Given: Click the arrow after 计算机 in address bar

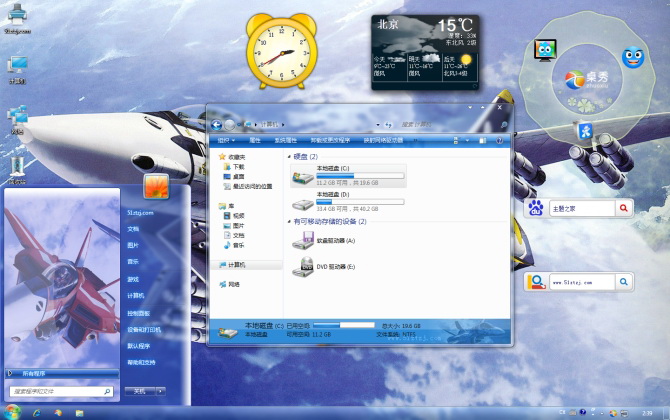Looking at the screenshot, I should (283, 125).
